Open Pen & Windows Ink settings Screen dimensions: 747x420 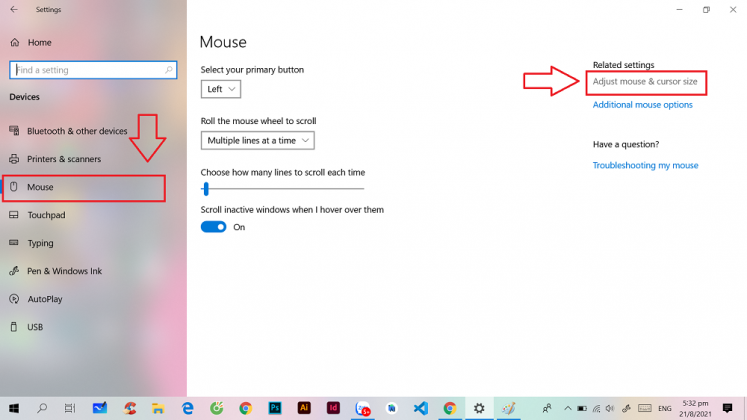[64, 271]
